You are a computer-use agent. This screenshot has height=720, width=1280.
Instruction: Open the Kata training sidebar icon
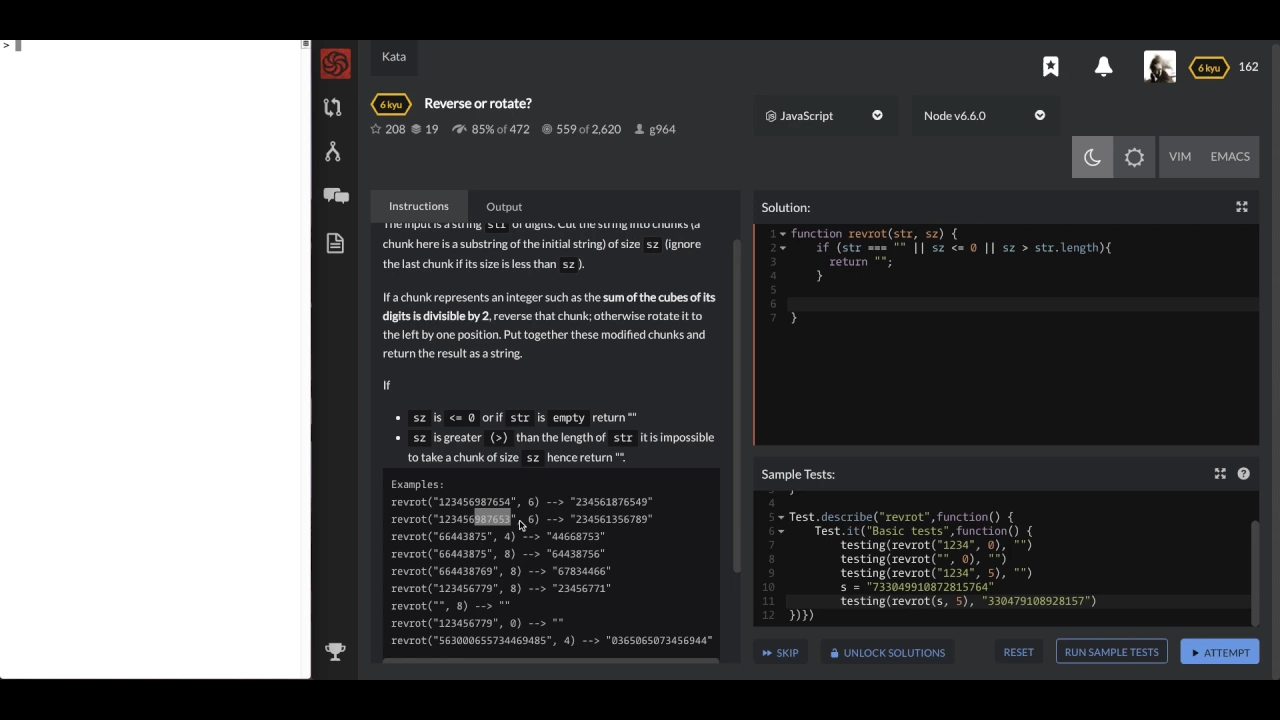point(333,107)
